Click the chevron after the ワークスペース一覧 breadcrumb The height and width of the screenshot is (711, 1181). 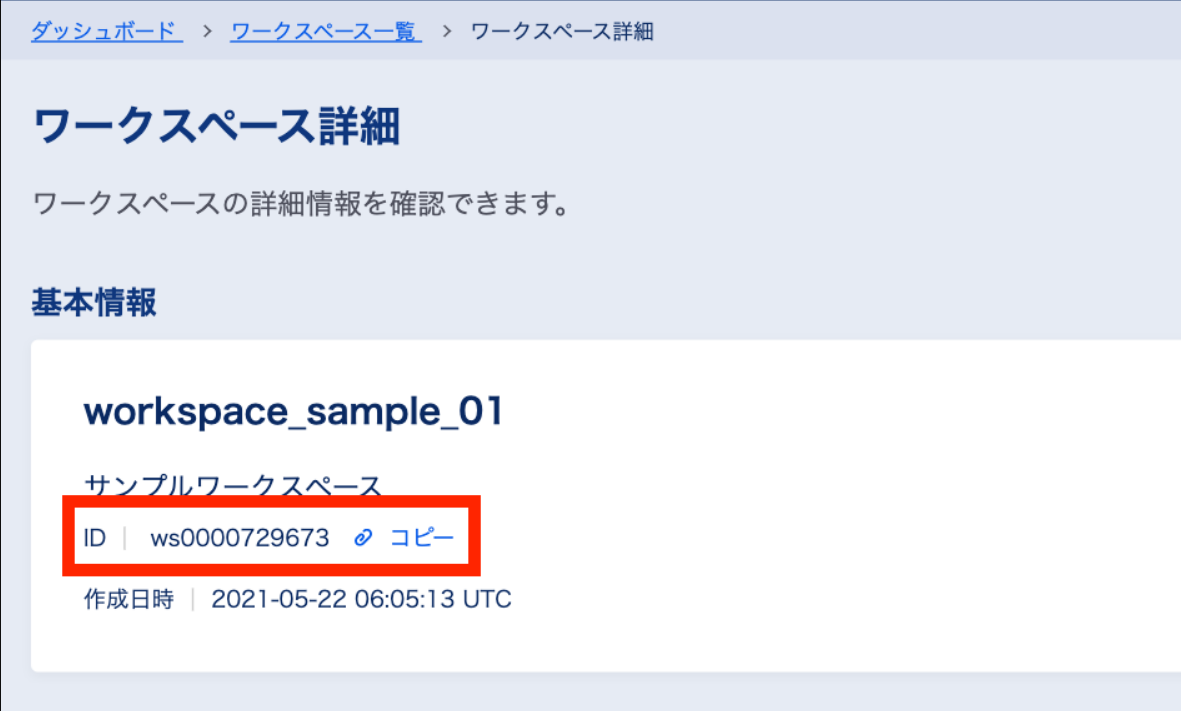[447, 31]
